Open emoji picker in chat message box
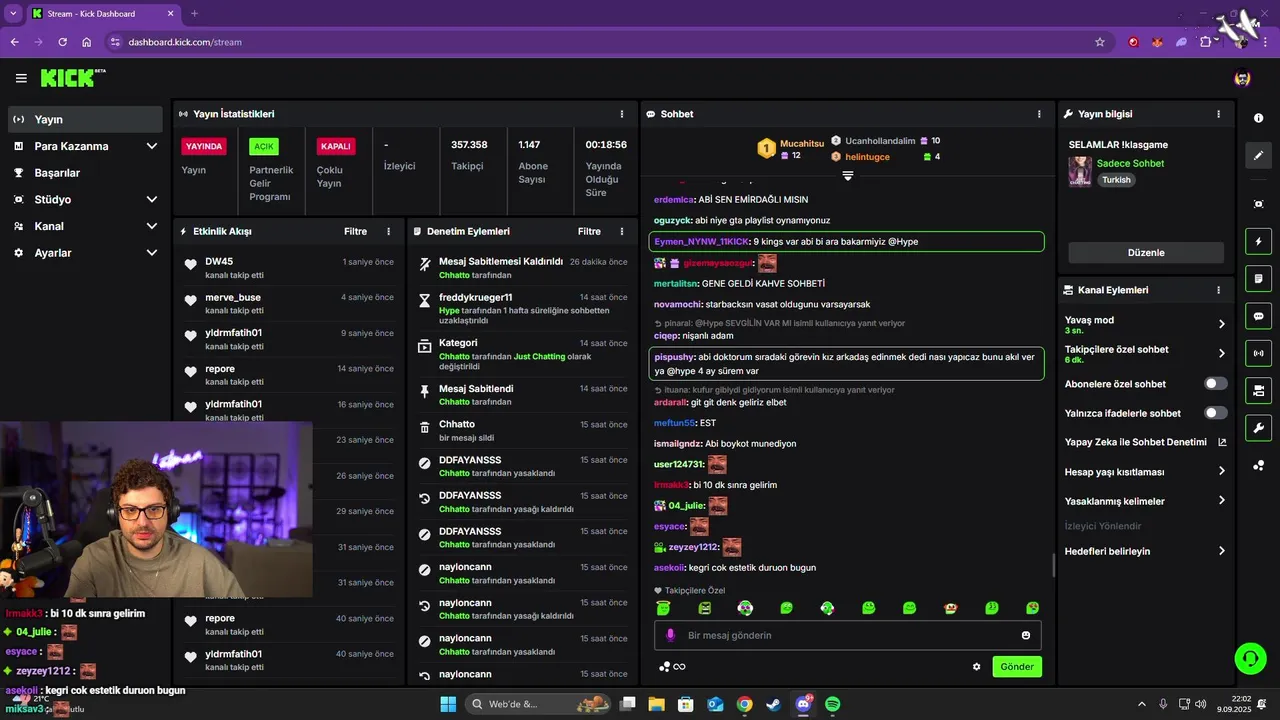Image resolution: width=1280 pixels, height=720 pixels. click(1026, 635)
